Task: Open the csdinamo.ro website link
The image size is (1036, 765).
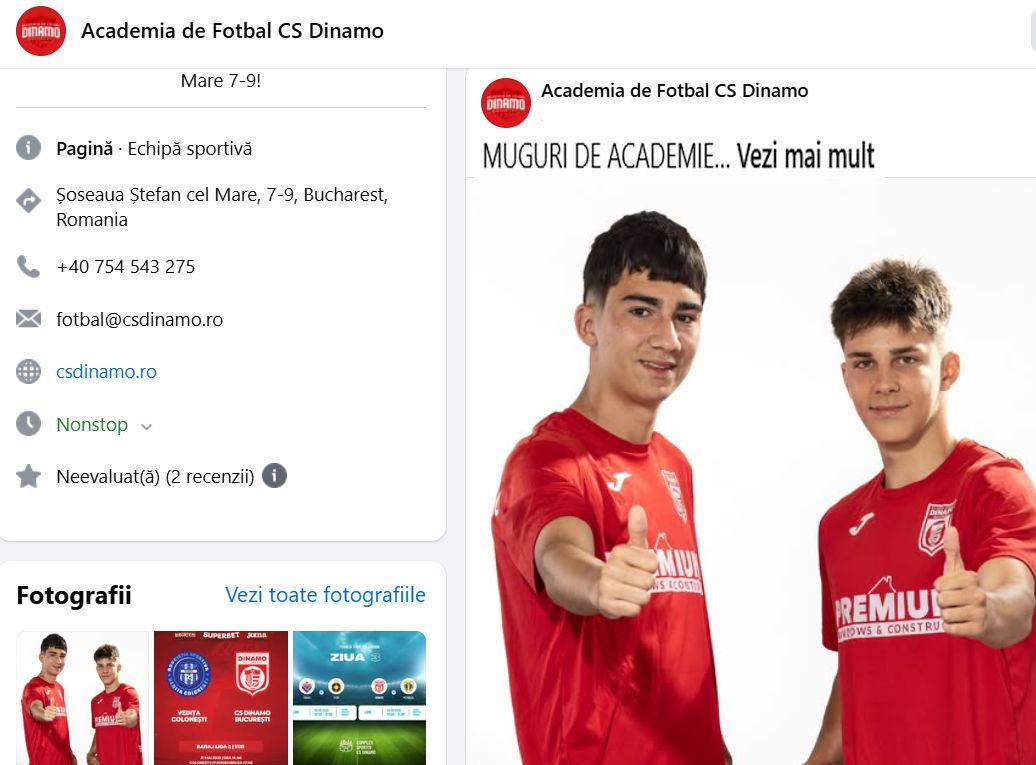Action: point(106,371)
